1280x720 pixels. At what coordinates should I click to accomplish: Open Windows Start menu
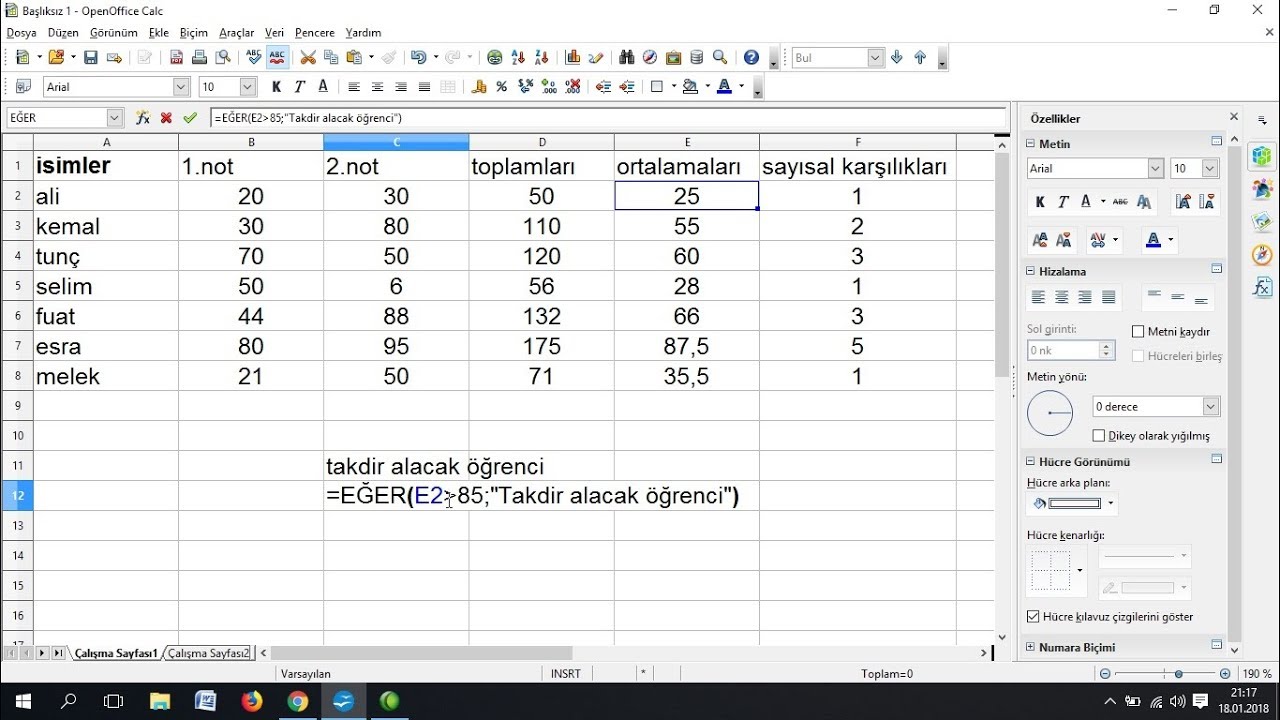(x=22, y=701)
